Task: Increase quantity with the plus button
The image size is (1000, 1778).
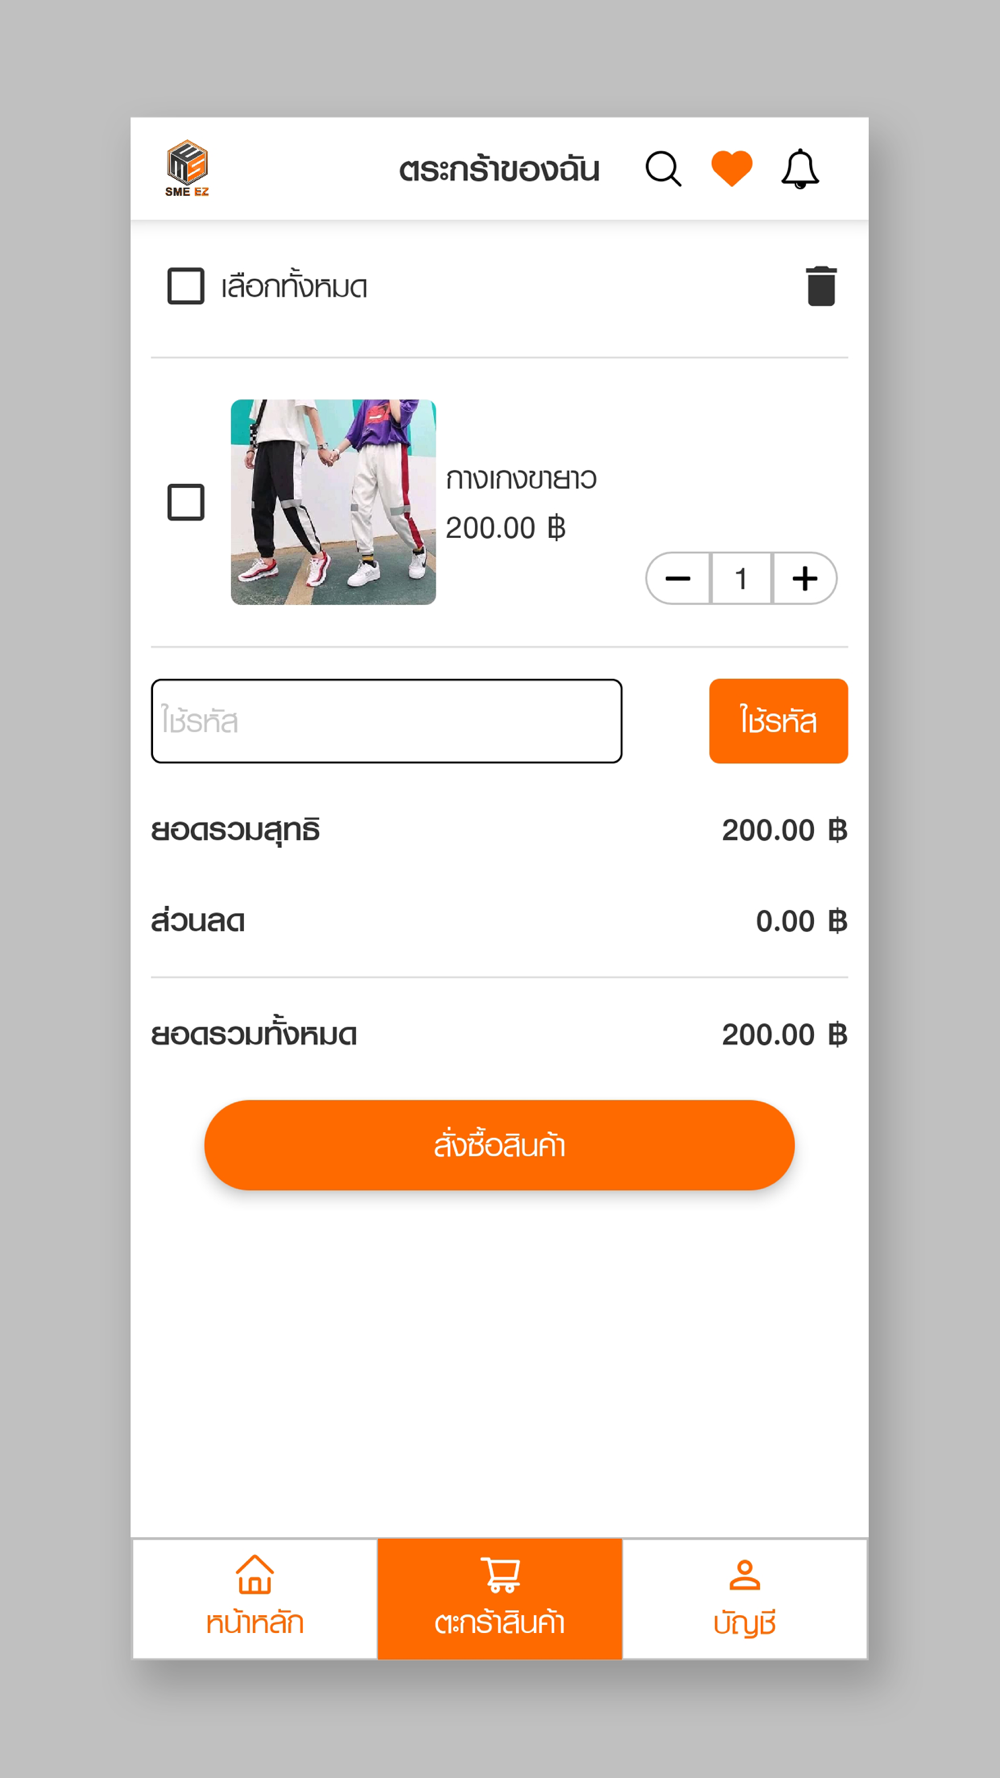Action: click(805, 578)
